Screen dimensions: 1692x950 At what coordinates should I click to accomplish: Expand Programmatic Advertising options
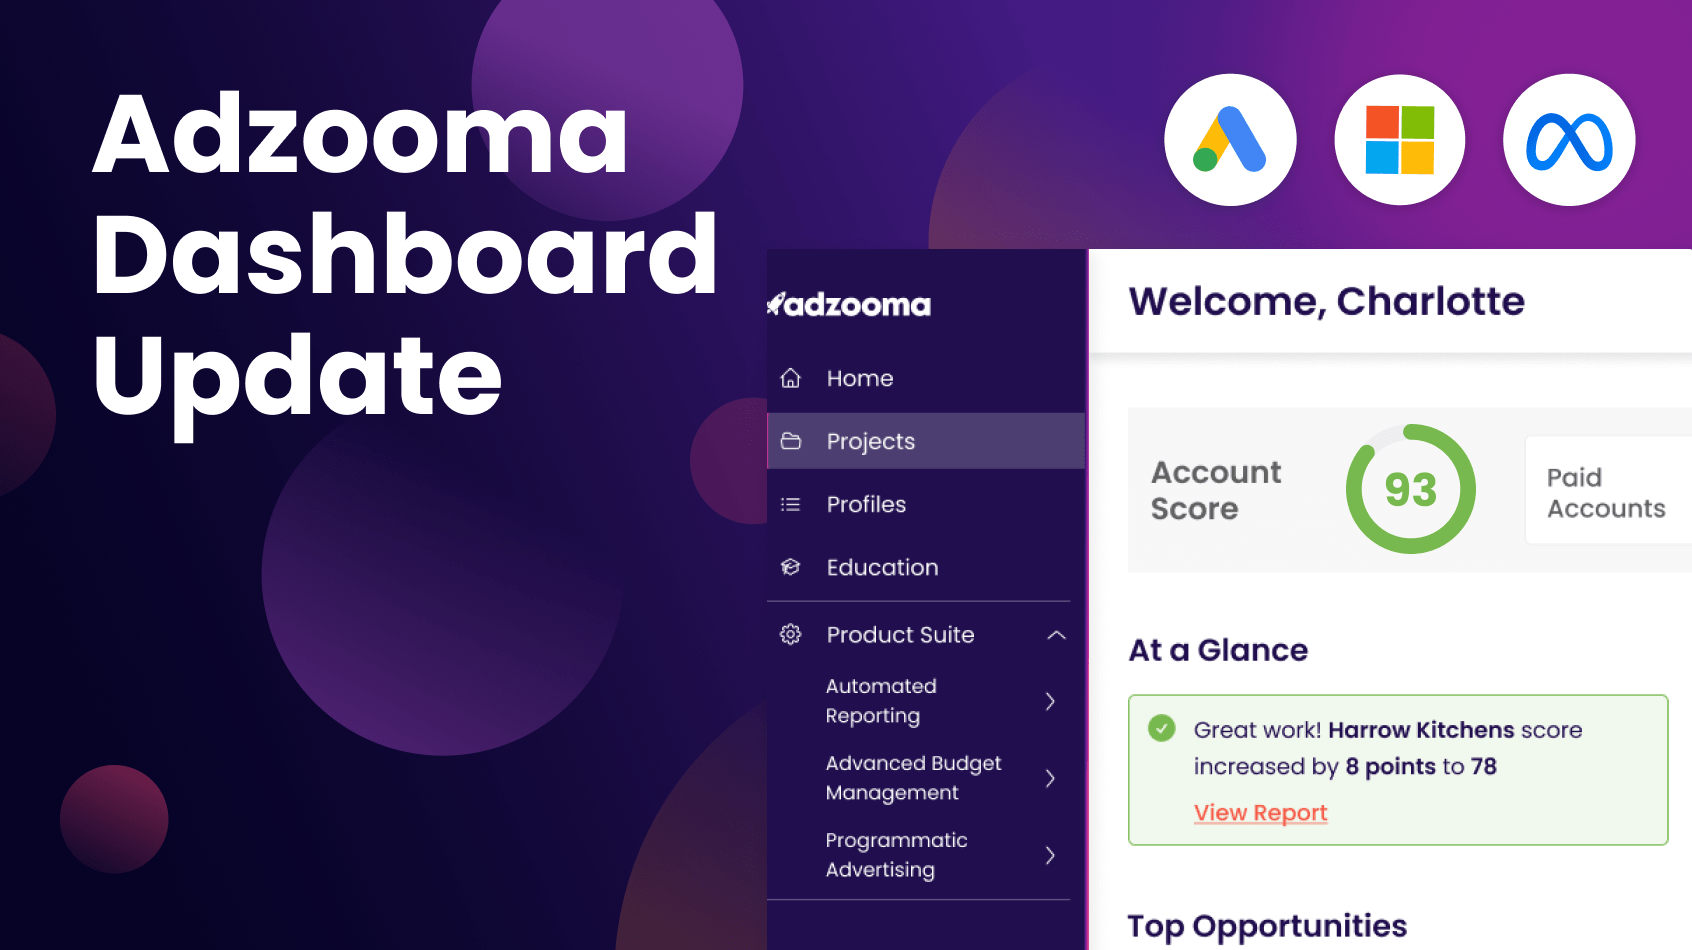tap(1050, 855)
